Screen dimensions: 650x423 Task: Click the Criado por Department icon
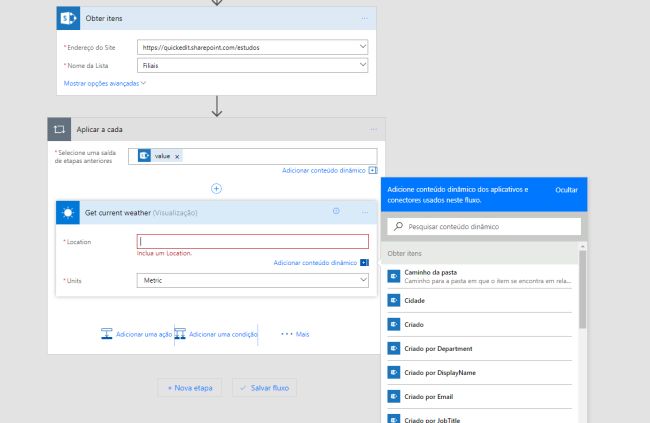(394, 348)
